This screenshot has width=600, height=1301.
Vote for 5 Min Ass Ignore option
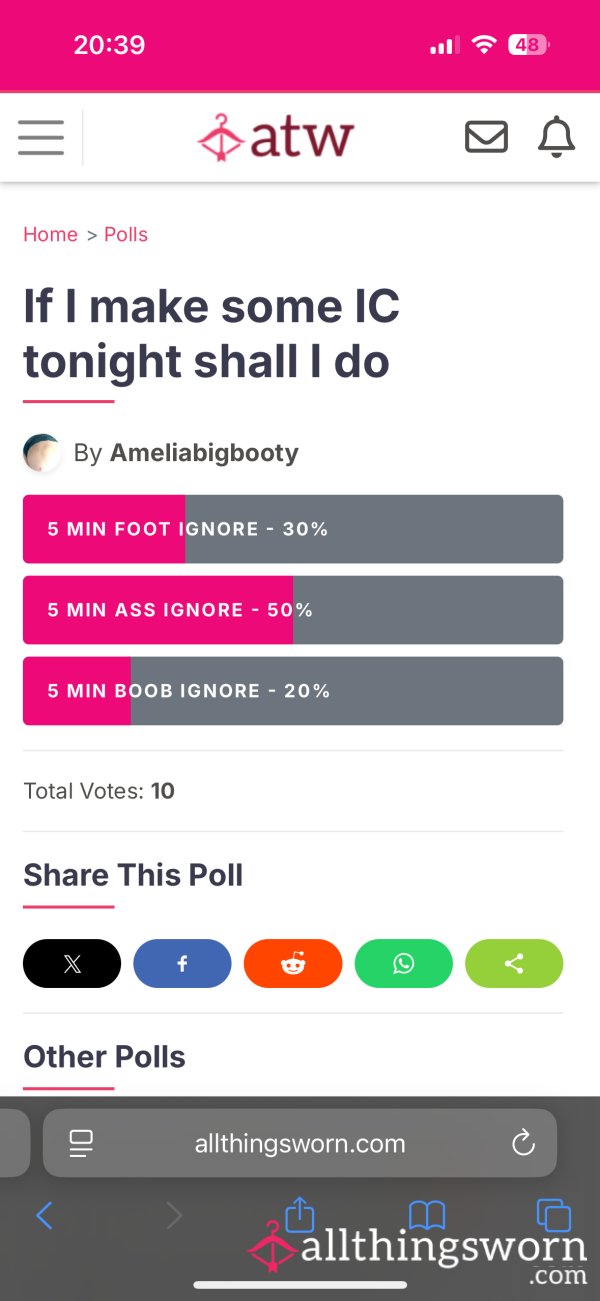(293, 610)
